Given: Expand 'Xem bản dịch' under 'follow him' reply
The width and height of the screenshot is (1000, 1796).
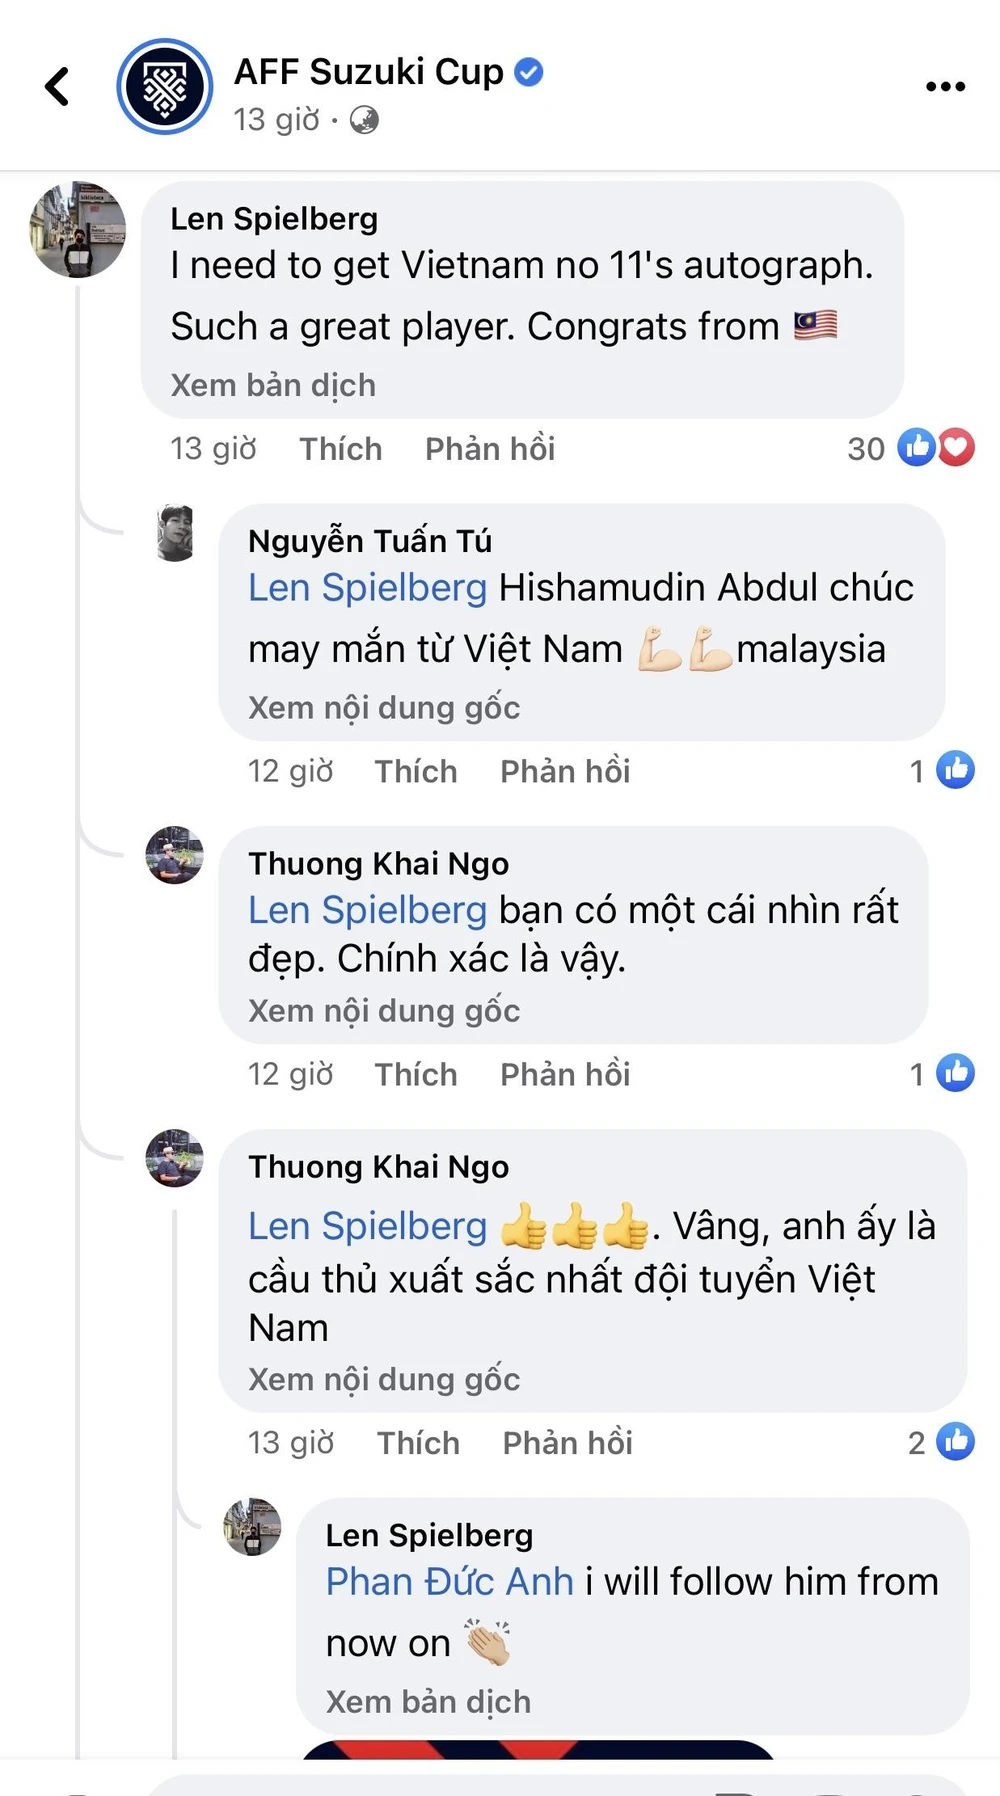Looking at the screenshot, I should point(428,1702).
